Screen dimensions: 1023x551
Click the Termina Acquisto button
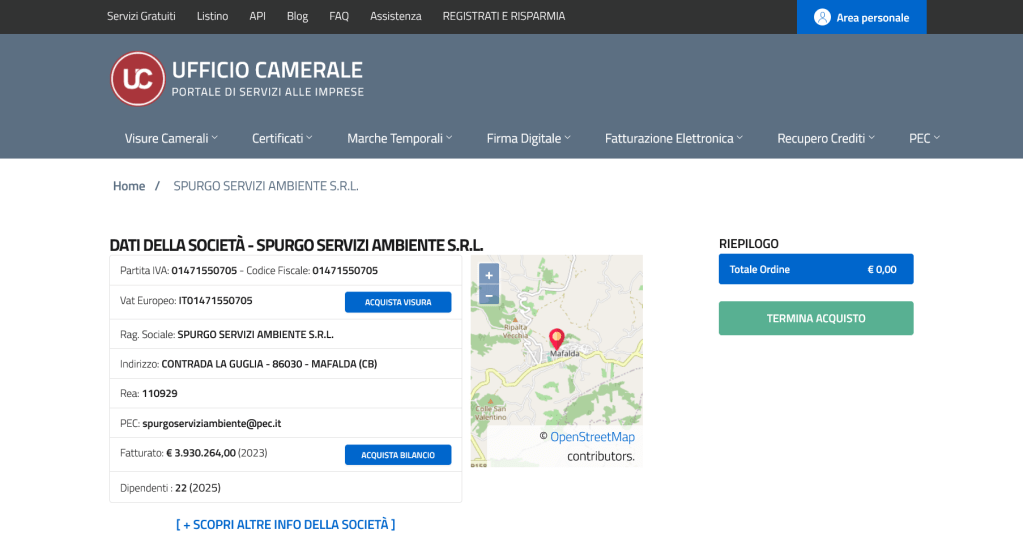pyautogui.click(x=816, y=318)
